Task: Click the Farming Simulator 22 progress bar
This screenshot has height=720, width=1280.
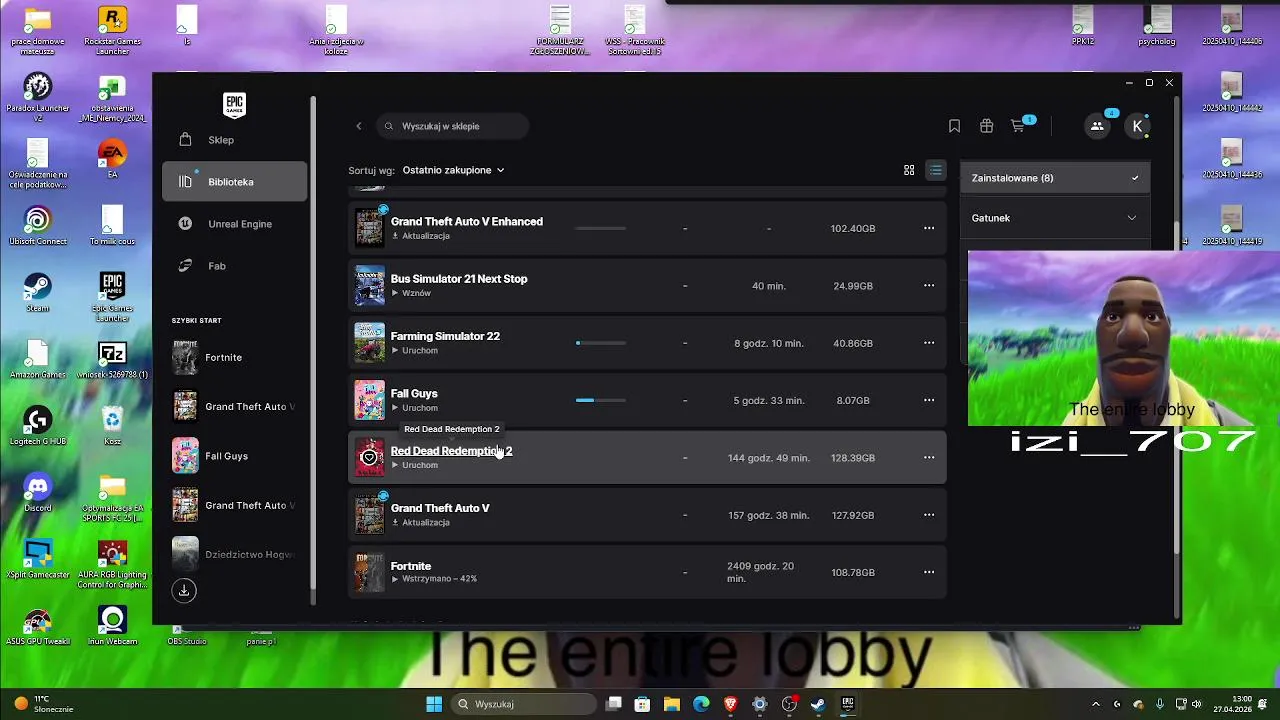Action: (x=601, y=343)
